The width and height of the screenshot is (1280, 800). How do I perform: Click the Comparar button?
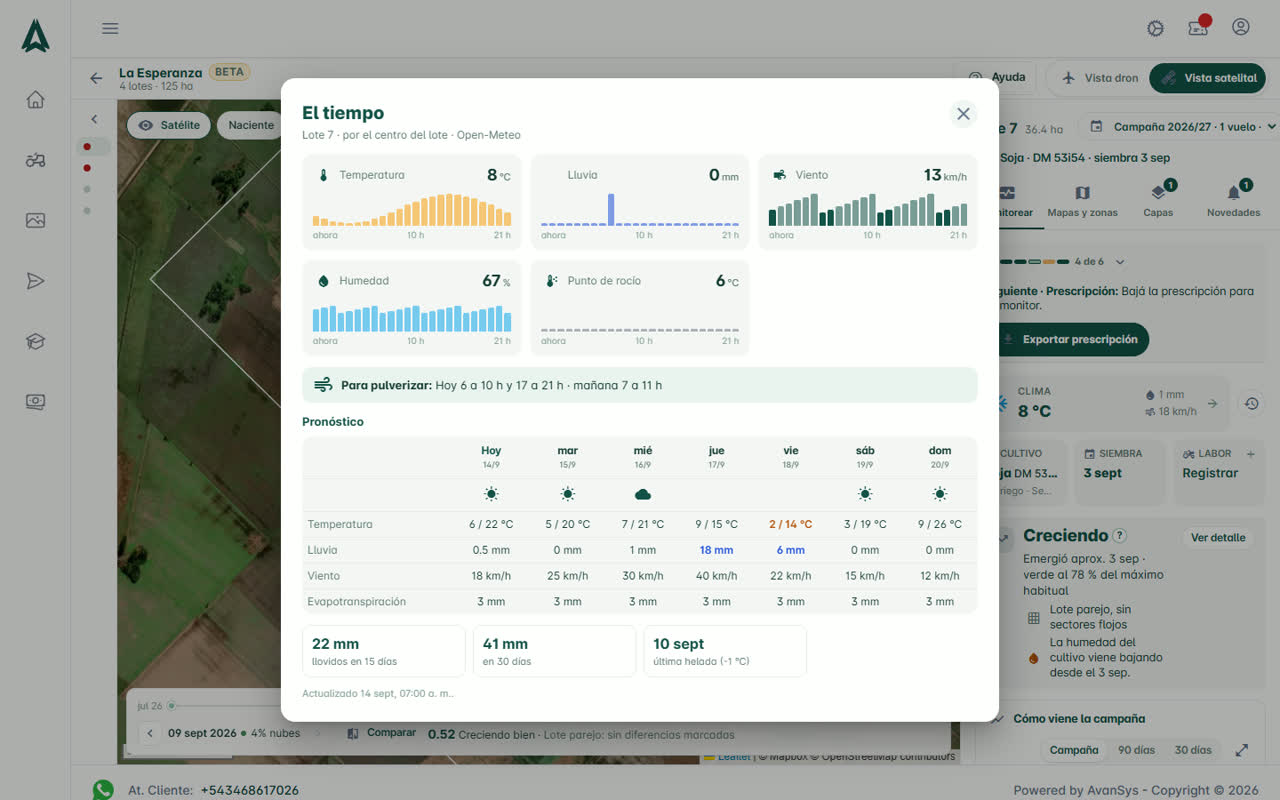381,733
